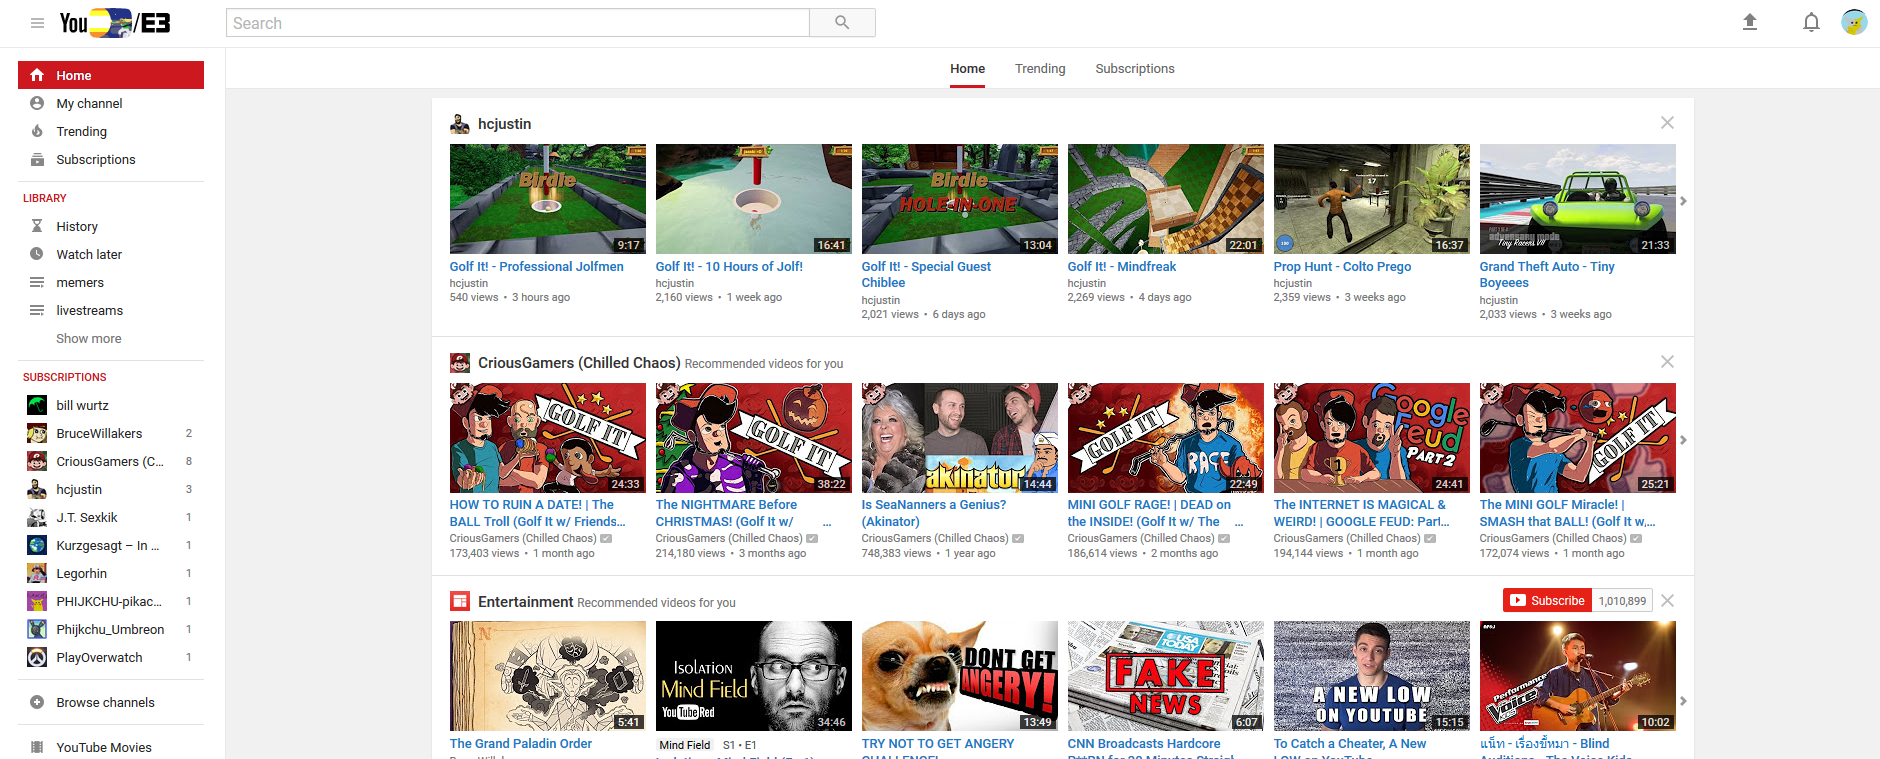Play the Fake News thumbnail
Image resolution: width=1880 pixels, height=759 pixels.
click(x=1166, y=676)
